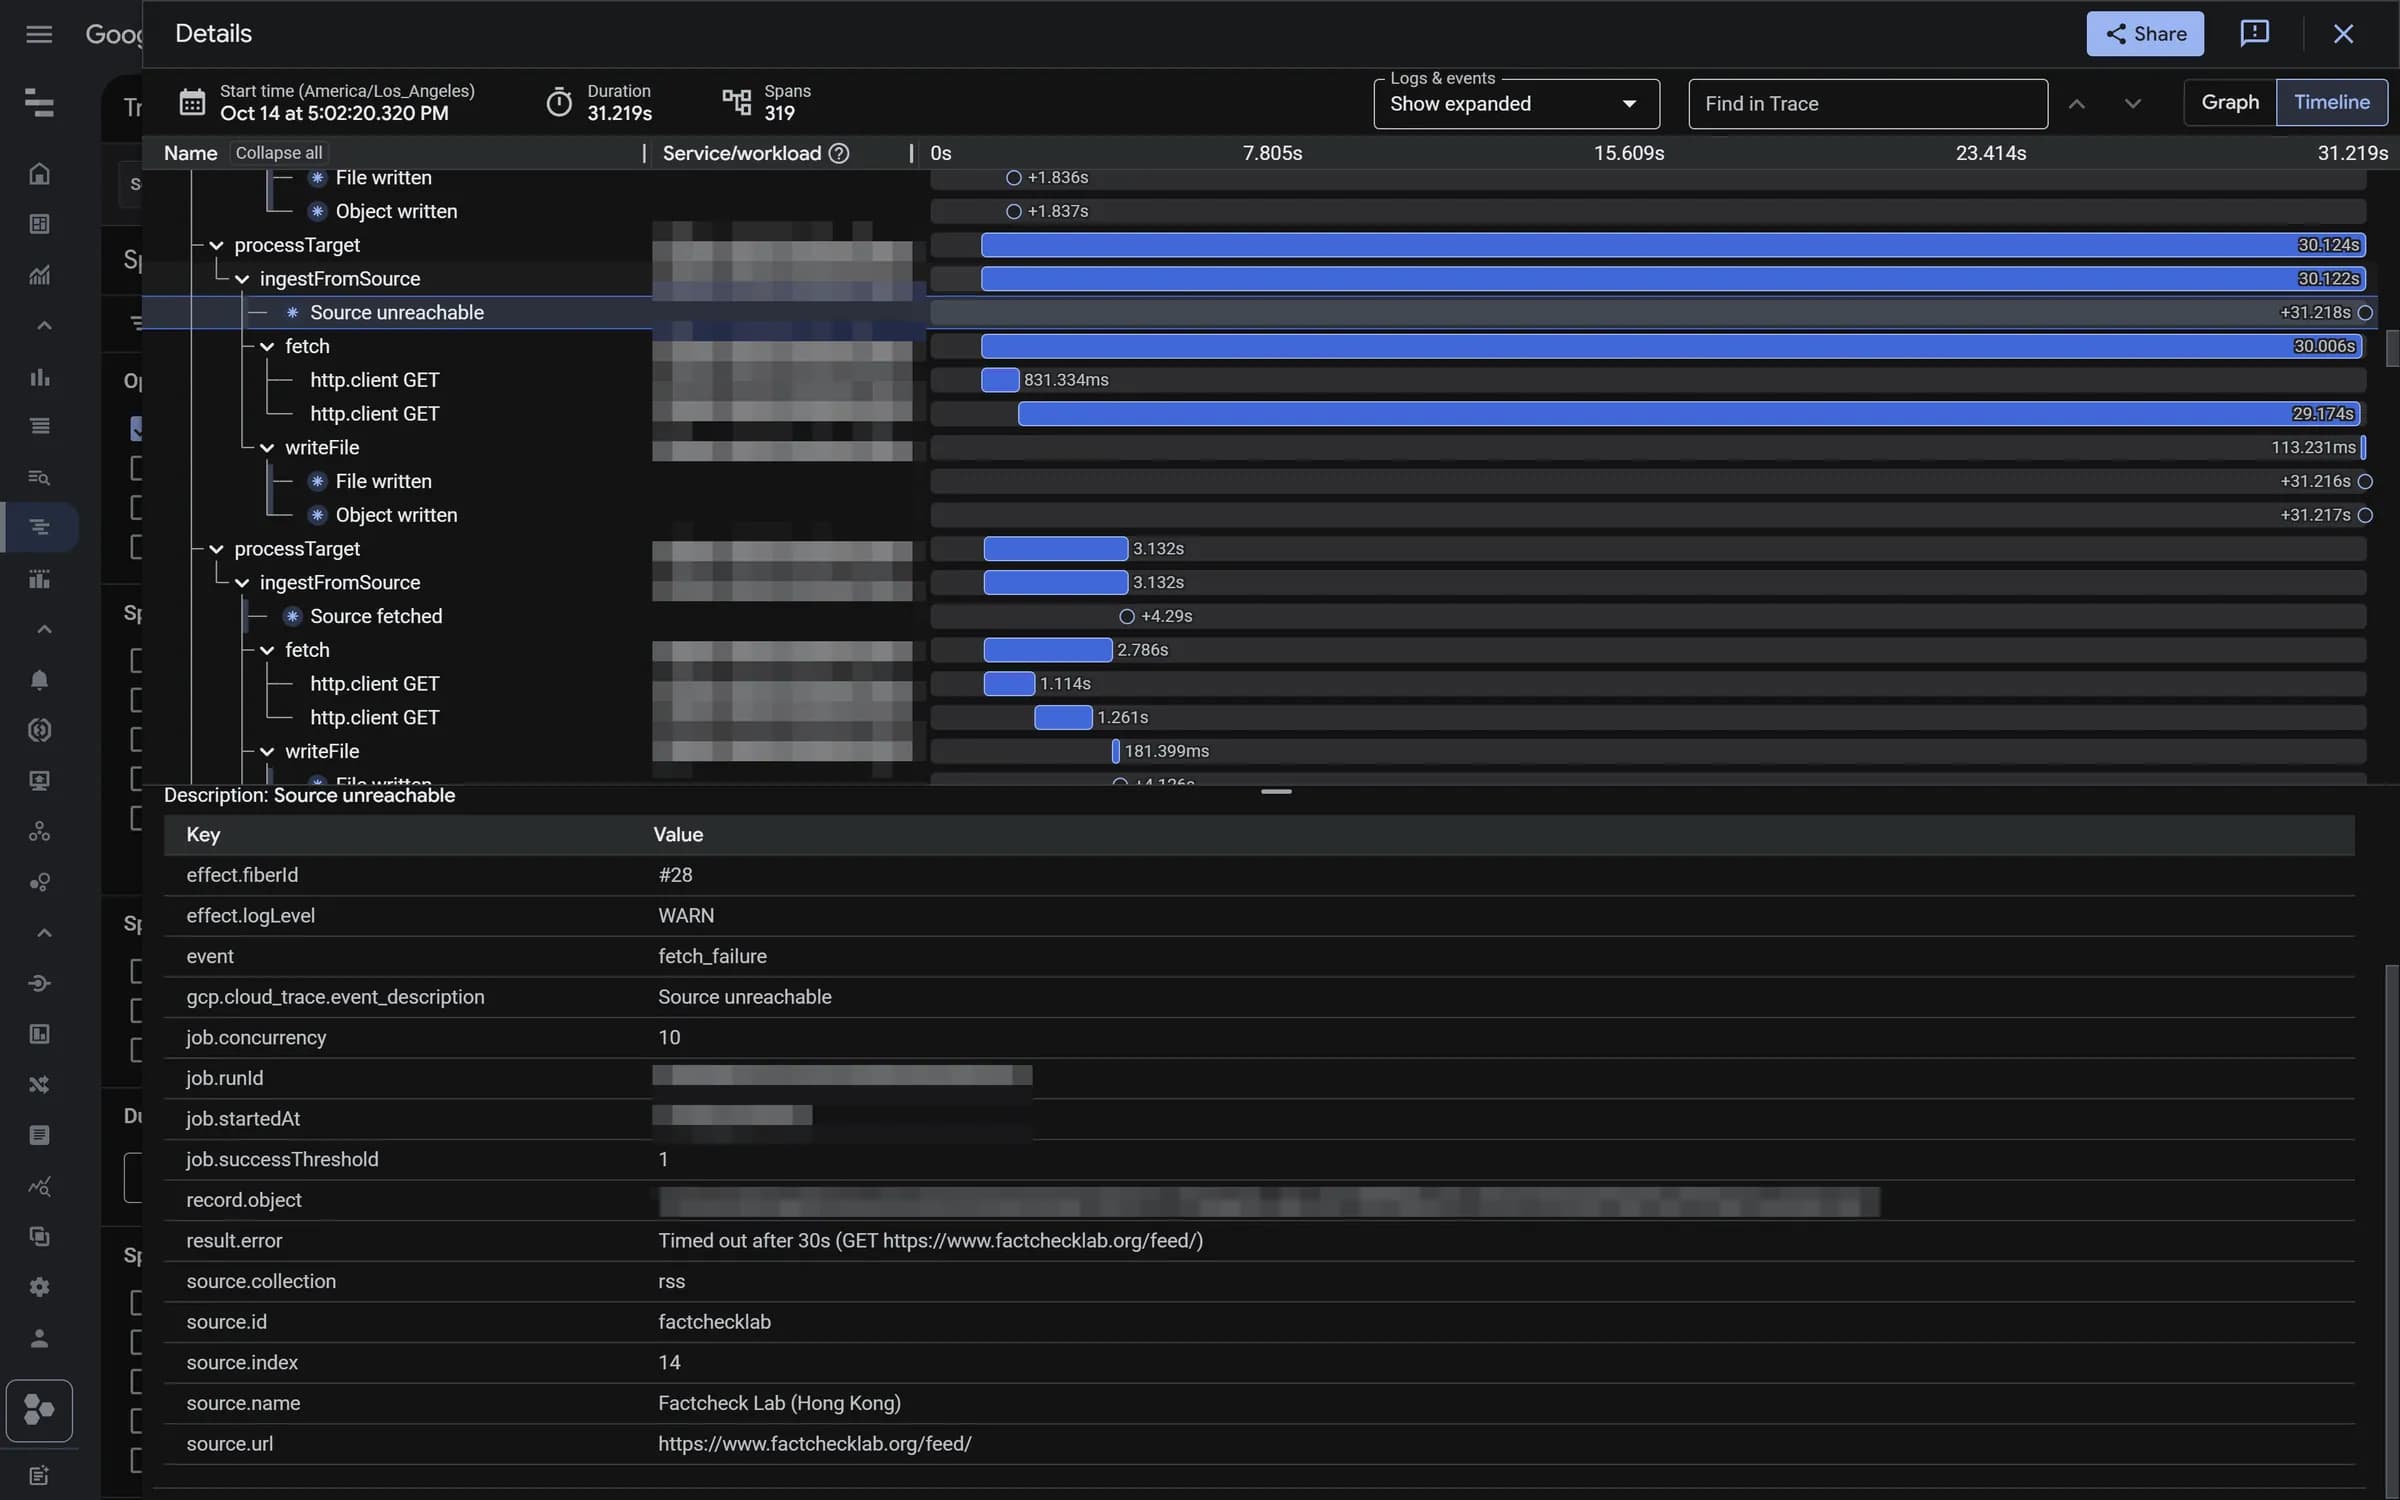The width and height of the screenshot is (2400, 1500).
Task: Collapse the processTarget span lasting 3.132s
Action: (x=216, y=549)
